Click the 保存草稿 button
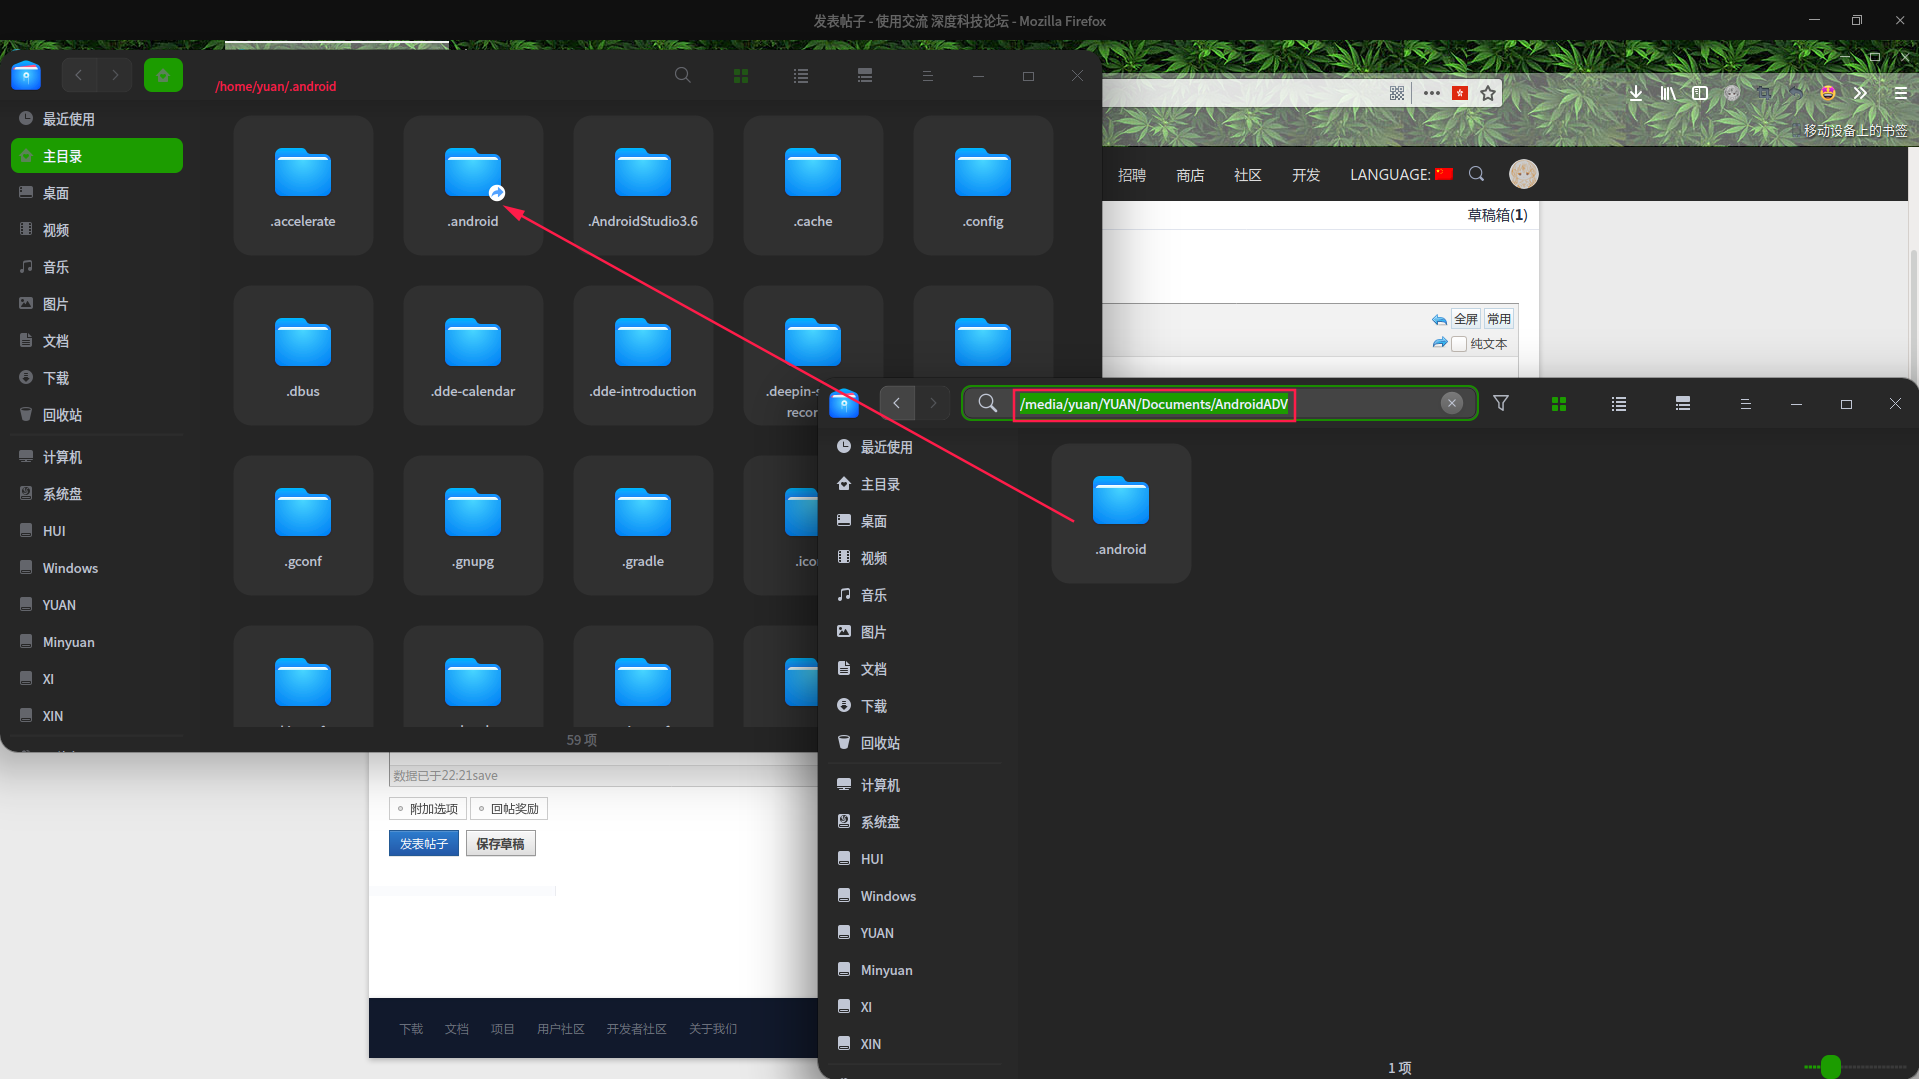Viewport: 1919px width, 1079px height. tap(500, 844)
